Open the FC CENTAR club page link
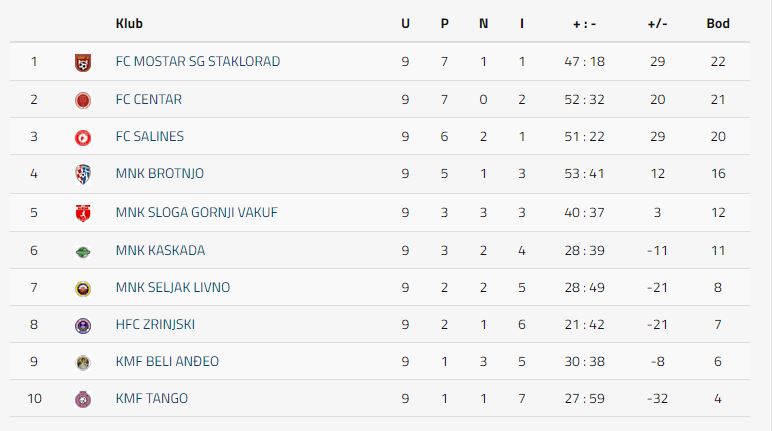This screenshot has width=772, height=431. click(x=148, y=100)
